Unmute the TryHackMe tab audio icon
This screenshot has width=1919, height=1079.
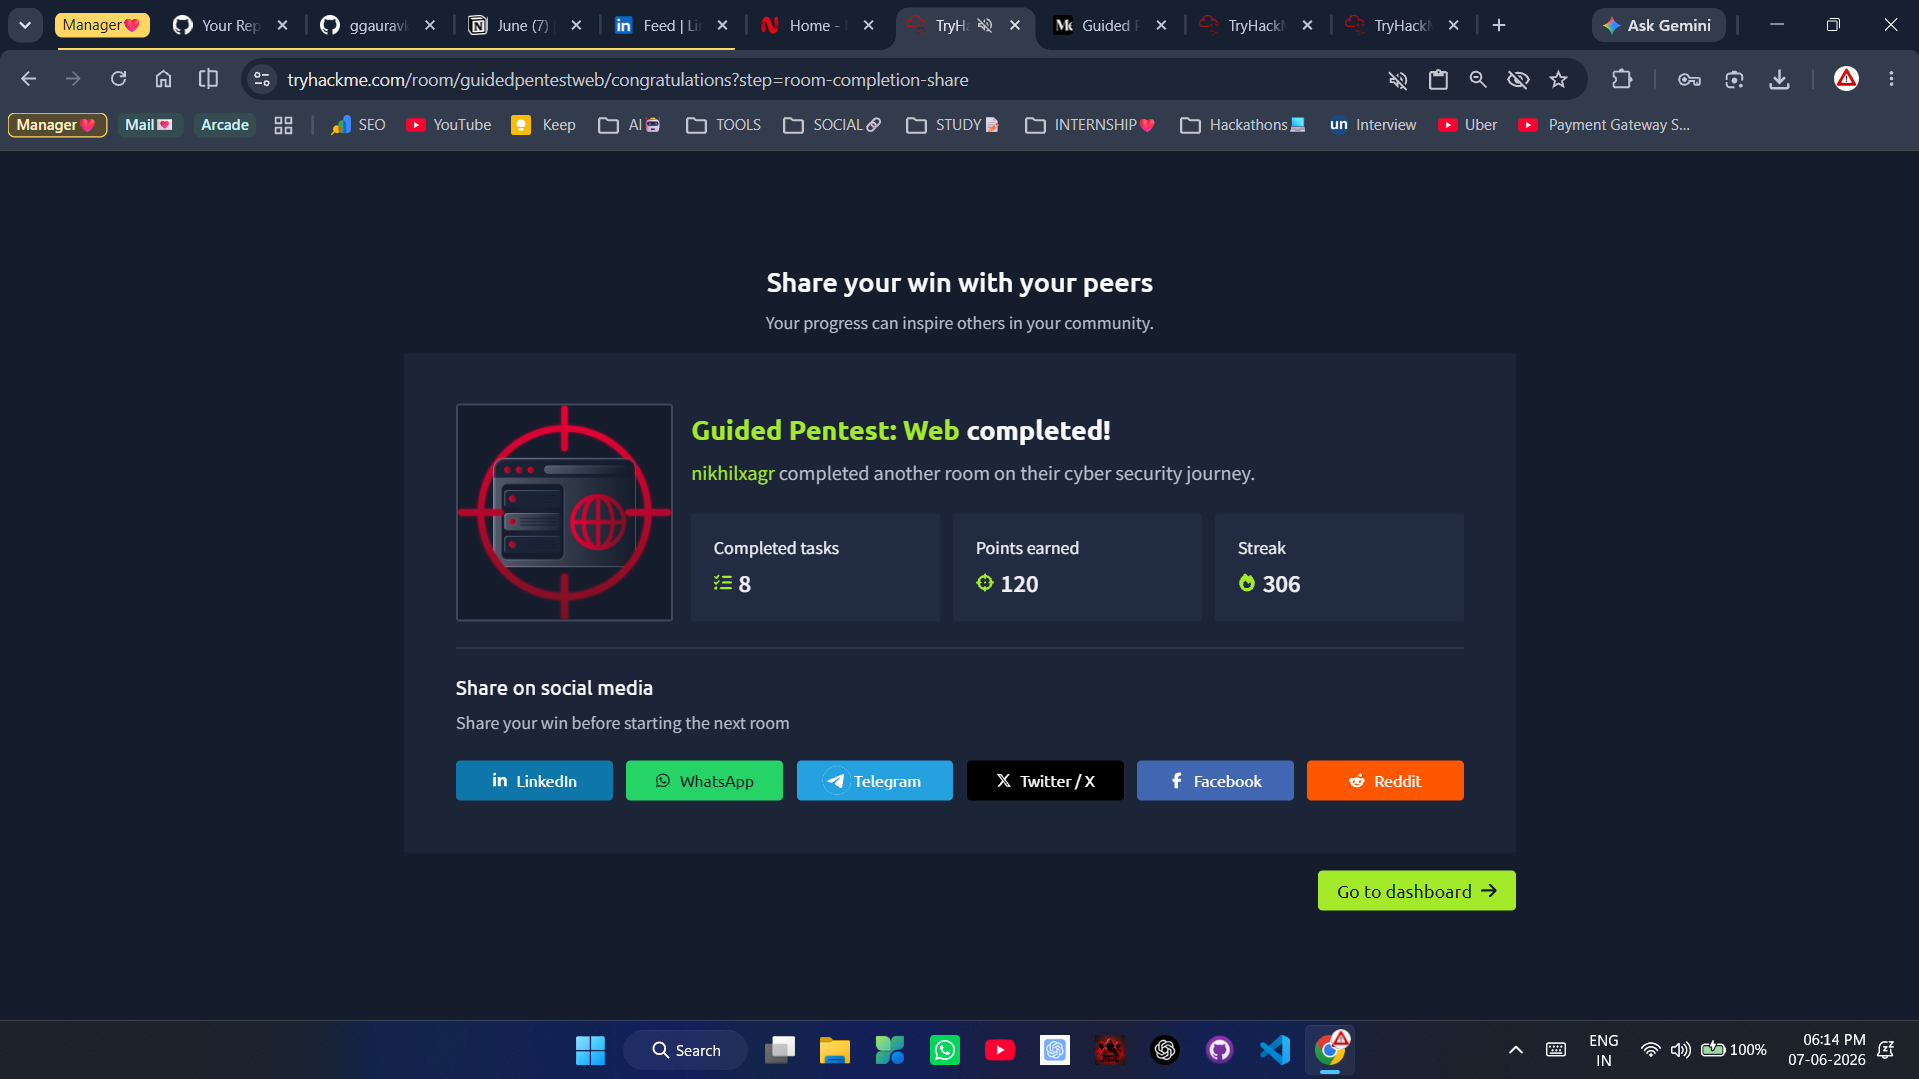tap(985, 25)
